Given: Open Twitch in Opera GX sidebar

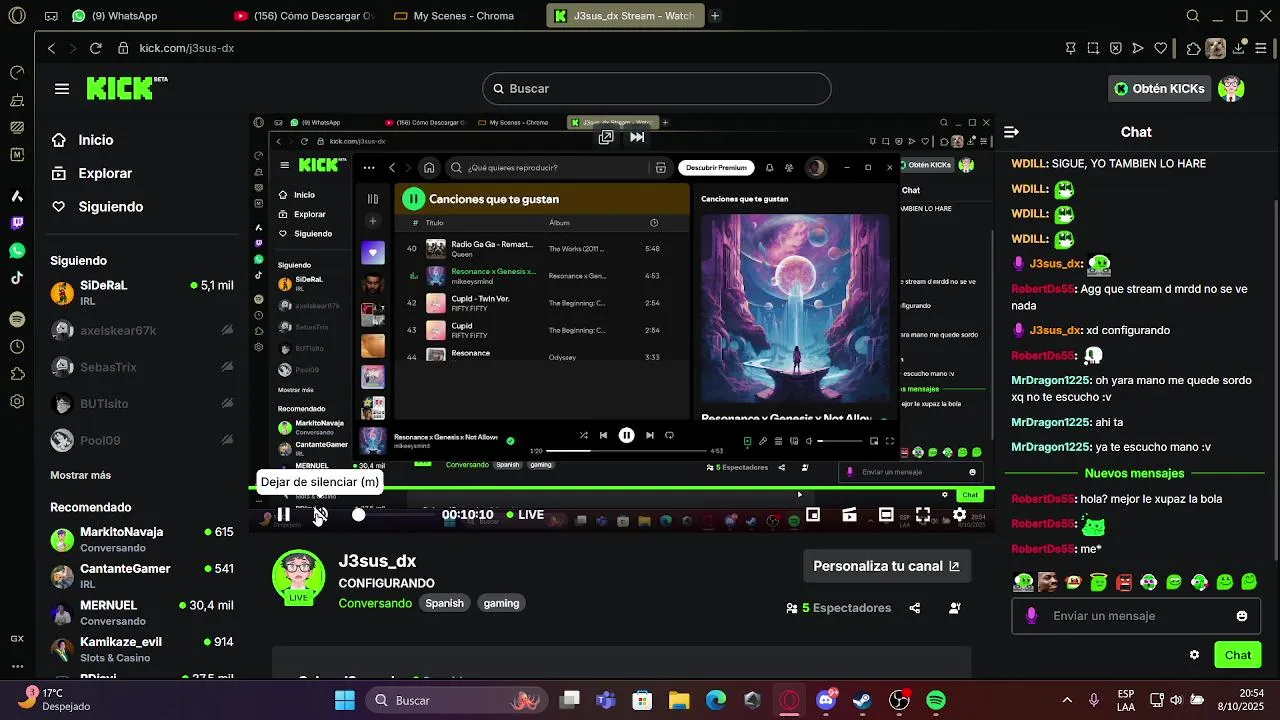Looking at the screenshot, I should [x=17, y=223].
